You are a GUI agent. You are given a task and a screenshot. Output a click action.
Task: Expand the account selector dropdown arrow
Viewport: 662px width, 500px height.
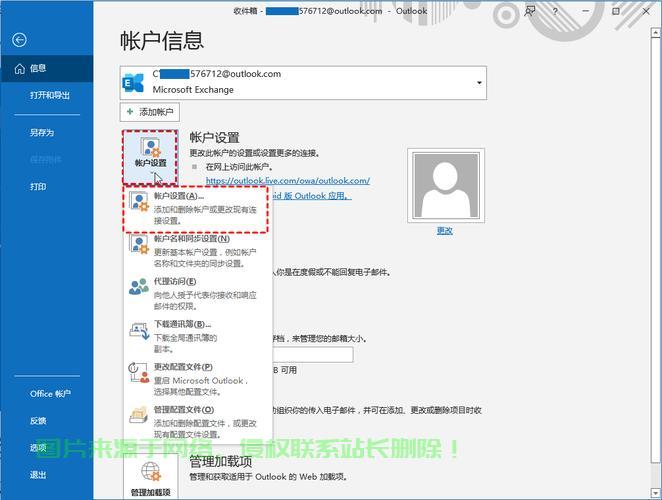479,83
